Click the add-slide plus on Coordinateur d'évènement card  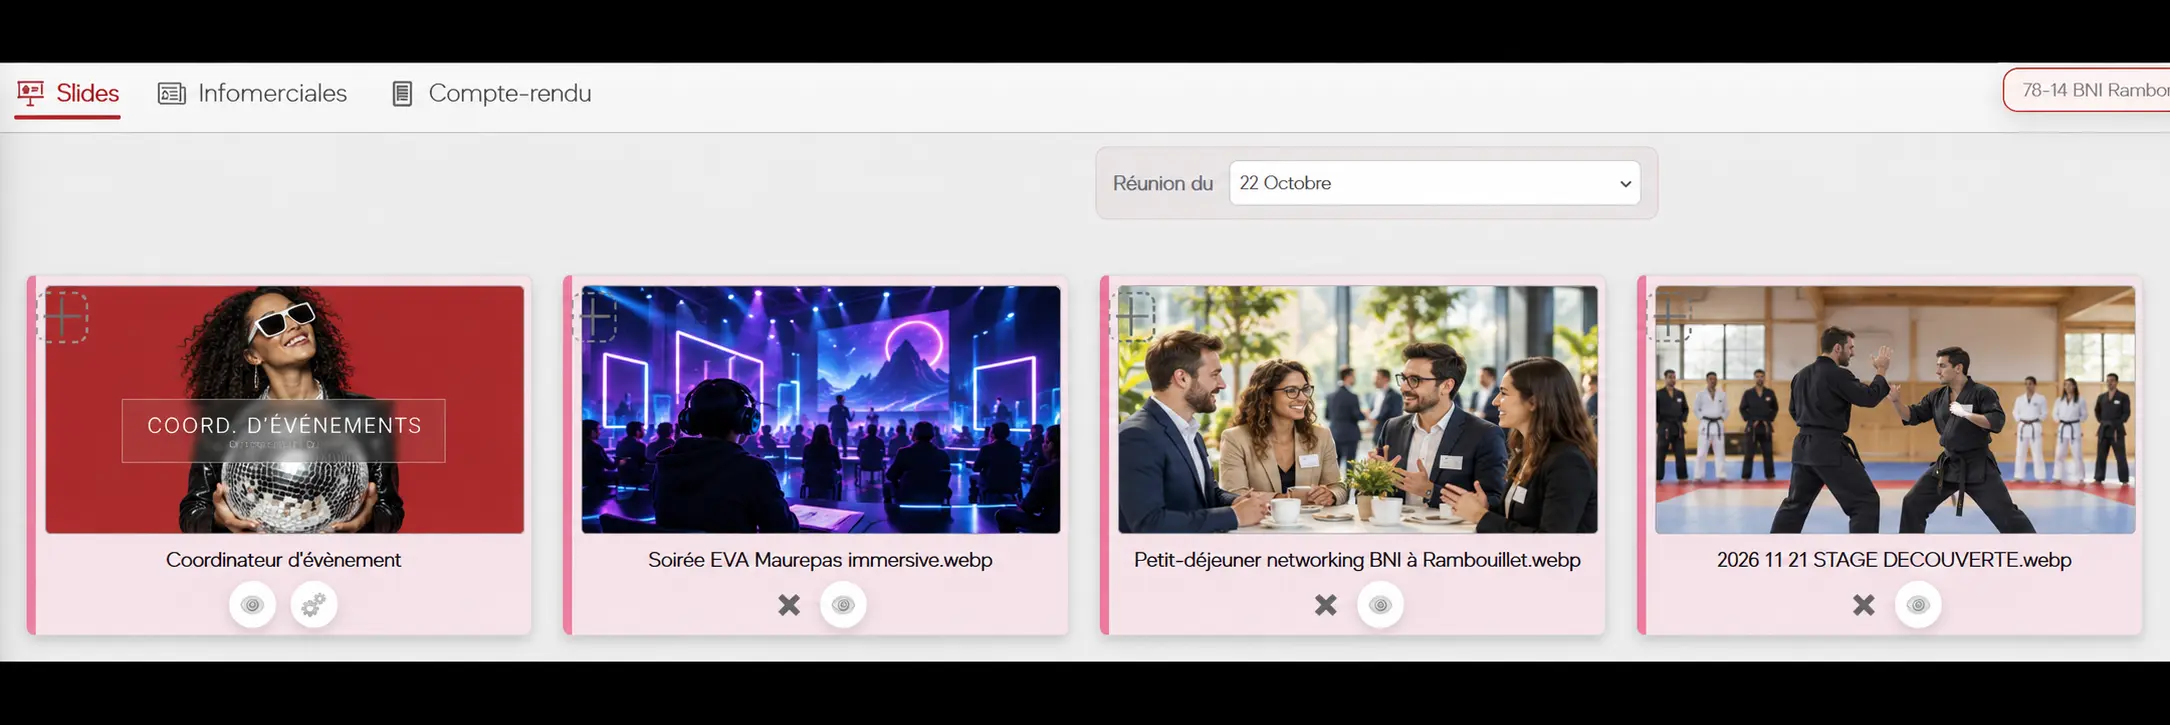[63, 317]
